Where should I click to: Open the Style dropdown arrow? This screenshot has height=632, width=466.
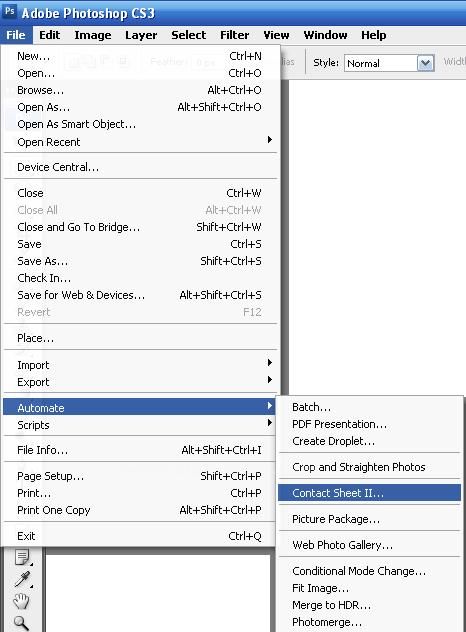425,63
